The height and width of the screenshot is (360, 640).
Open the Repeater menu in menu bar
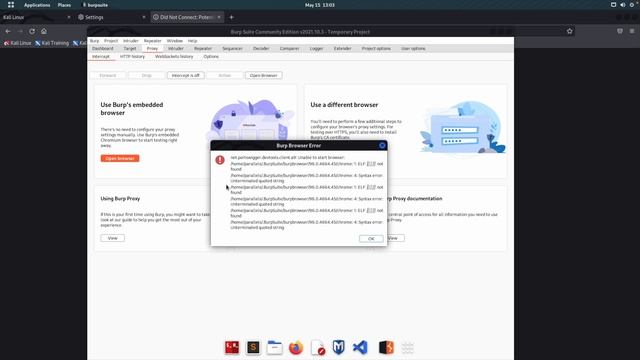[153, 41]
